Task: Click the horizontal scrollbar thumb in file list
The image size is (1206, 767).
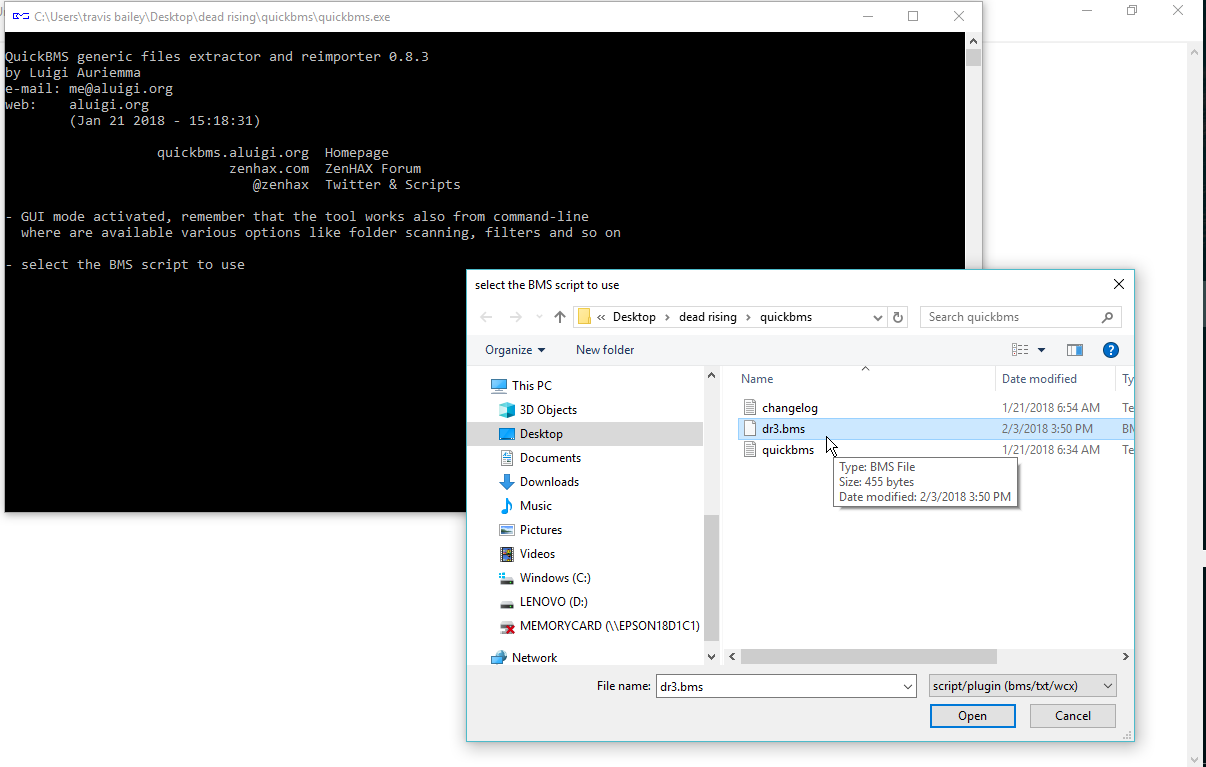Action: (869, 657)
